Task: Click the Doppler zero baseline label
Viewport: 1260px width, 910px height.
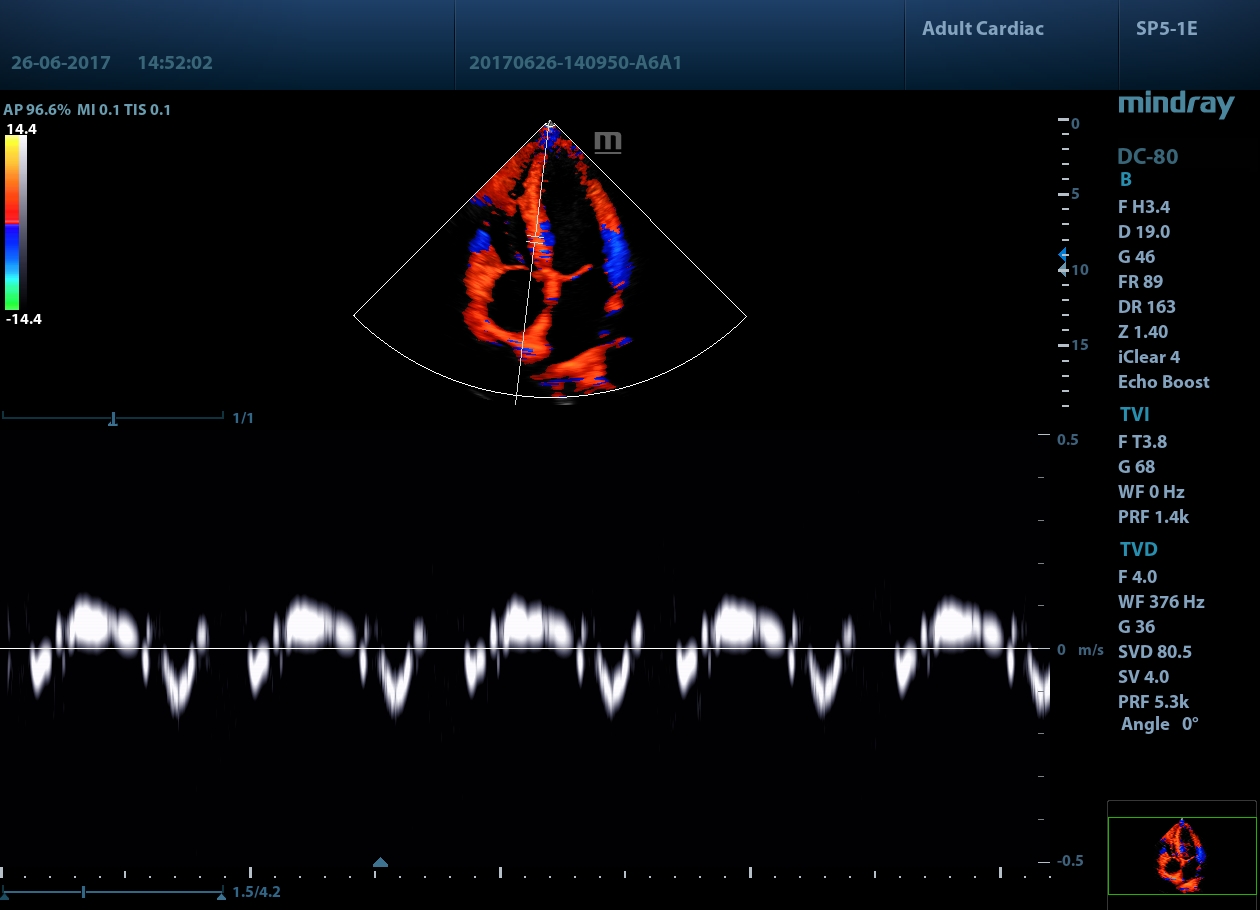Action: [x=1061, y=650]
